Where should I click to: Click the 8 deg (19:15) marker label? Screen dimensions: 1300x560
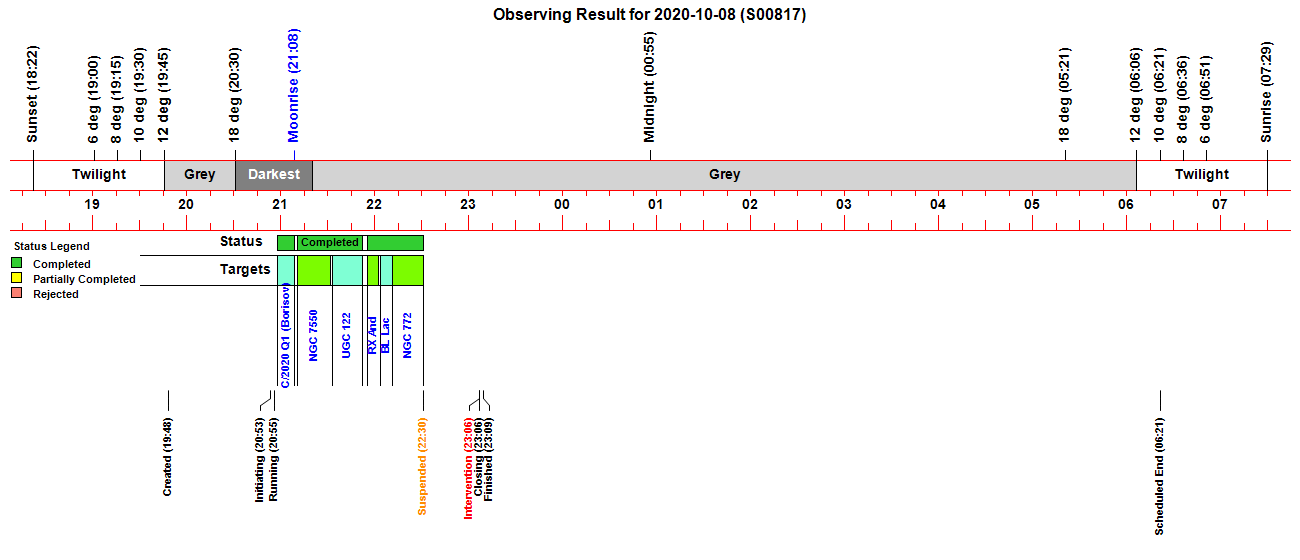pos(117,99)
